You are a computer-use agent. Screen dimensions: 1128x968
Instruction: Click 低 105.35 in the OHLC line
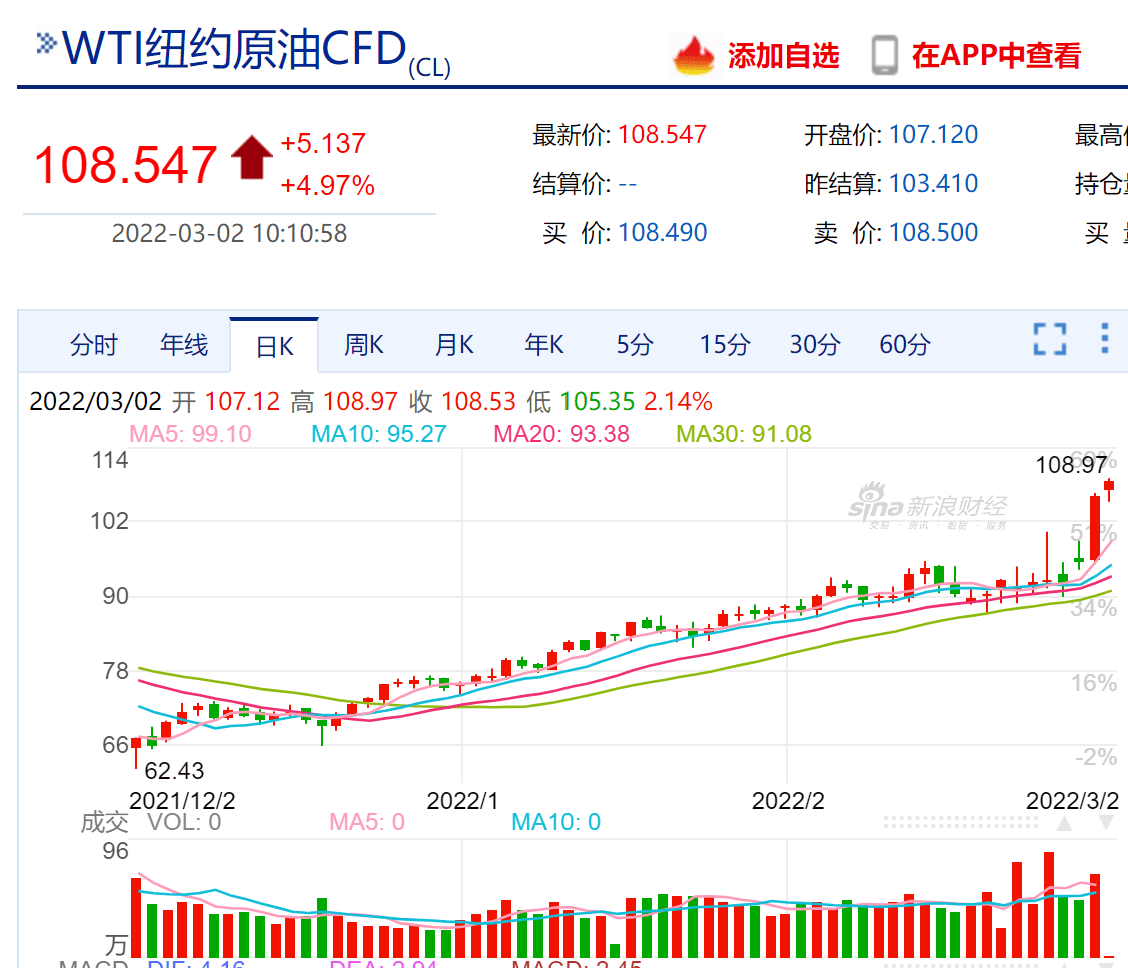581,401
